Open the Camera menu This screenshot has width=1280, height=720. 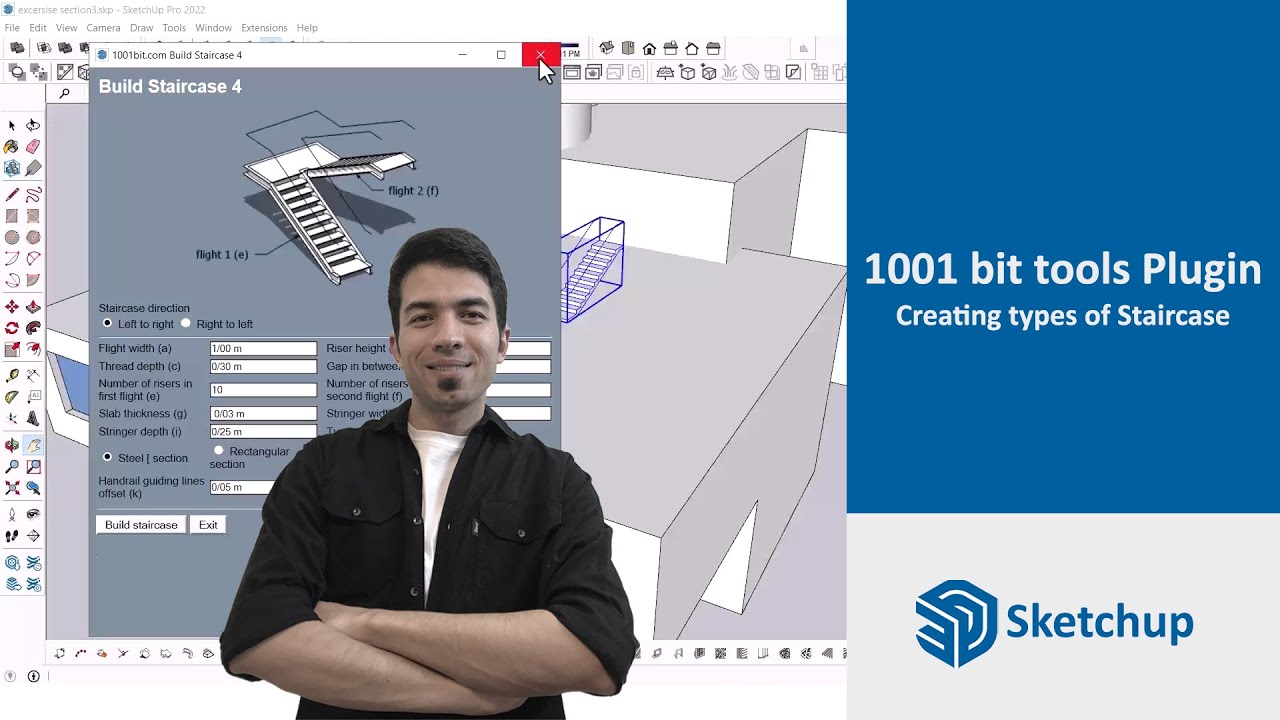click(x=103, y=28)
